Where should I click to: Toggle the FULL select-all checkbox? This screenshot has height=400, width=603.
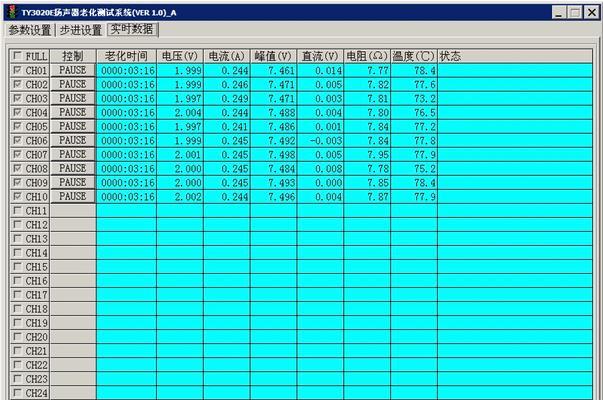tap(17, 56)
